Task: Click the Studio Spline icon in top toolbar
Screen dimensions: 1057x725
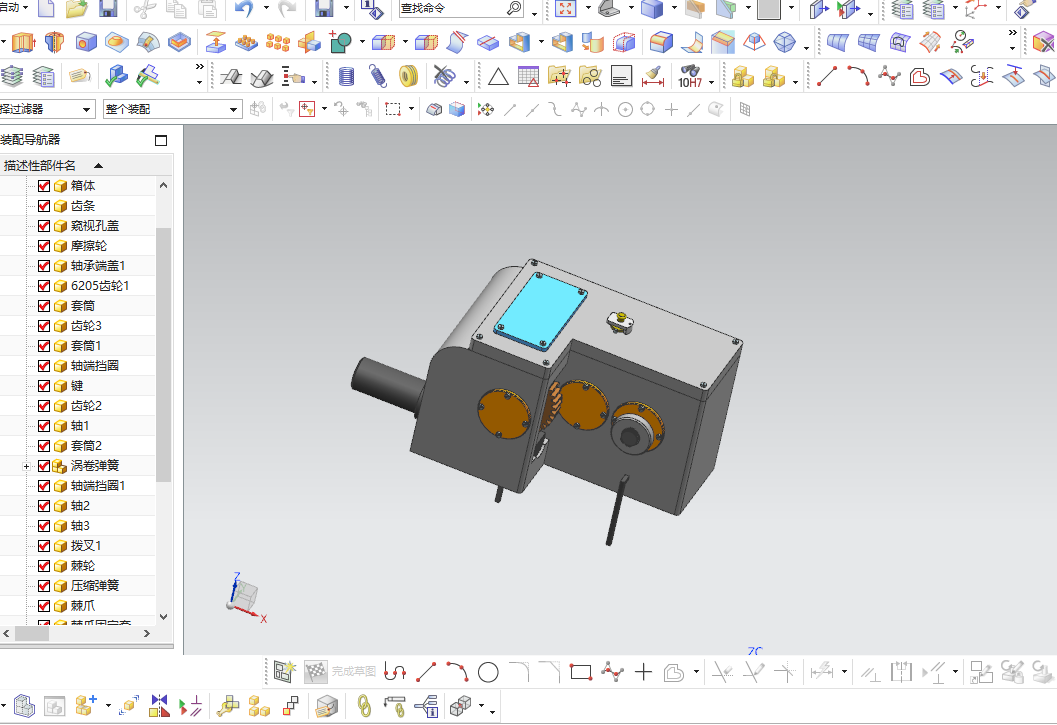Action: tap(889, 76)
